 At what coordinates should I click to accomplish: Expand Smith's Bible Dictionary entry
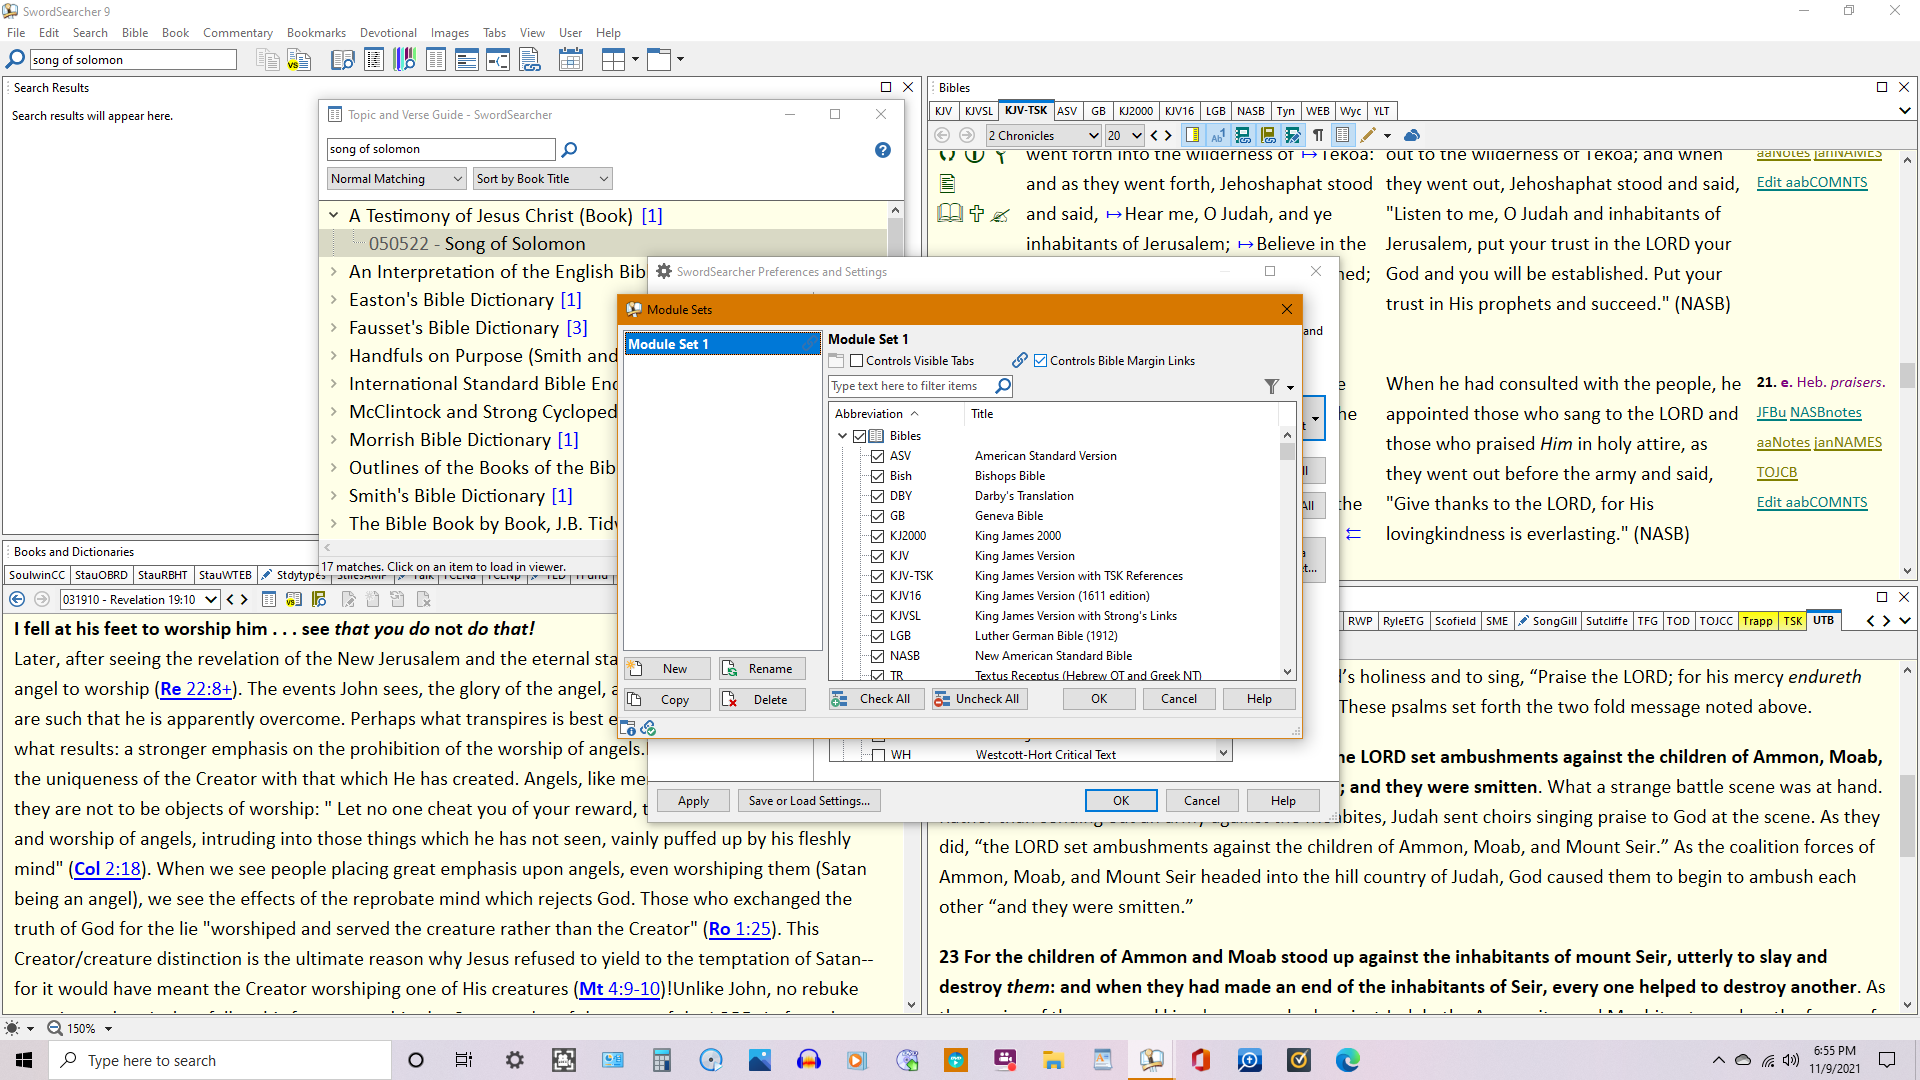coord(334,495)
